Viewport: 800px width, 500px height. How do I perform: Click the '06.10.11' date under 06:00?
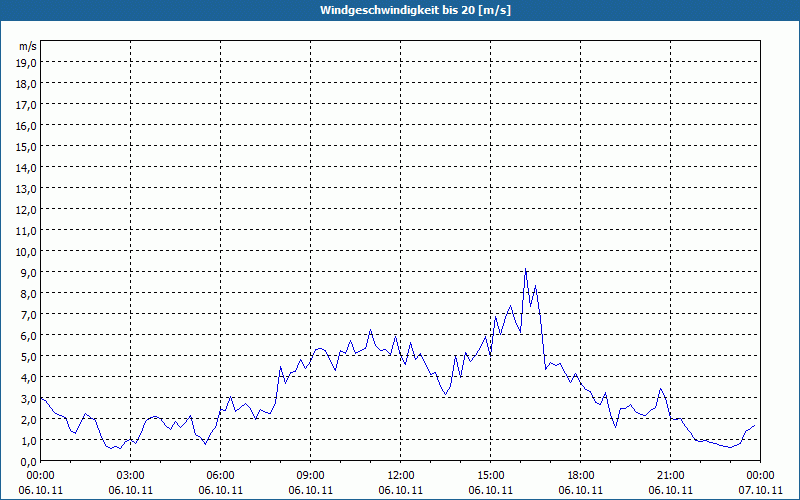tap(220, 490)
